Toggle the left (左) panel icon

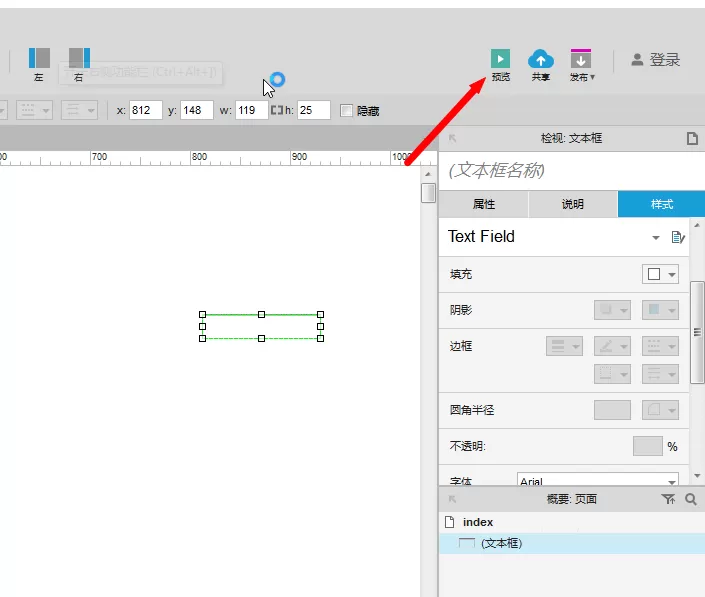[39, 58]
